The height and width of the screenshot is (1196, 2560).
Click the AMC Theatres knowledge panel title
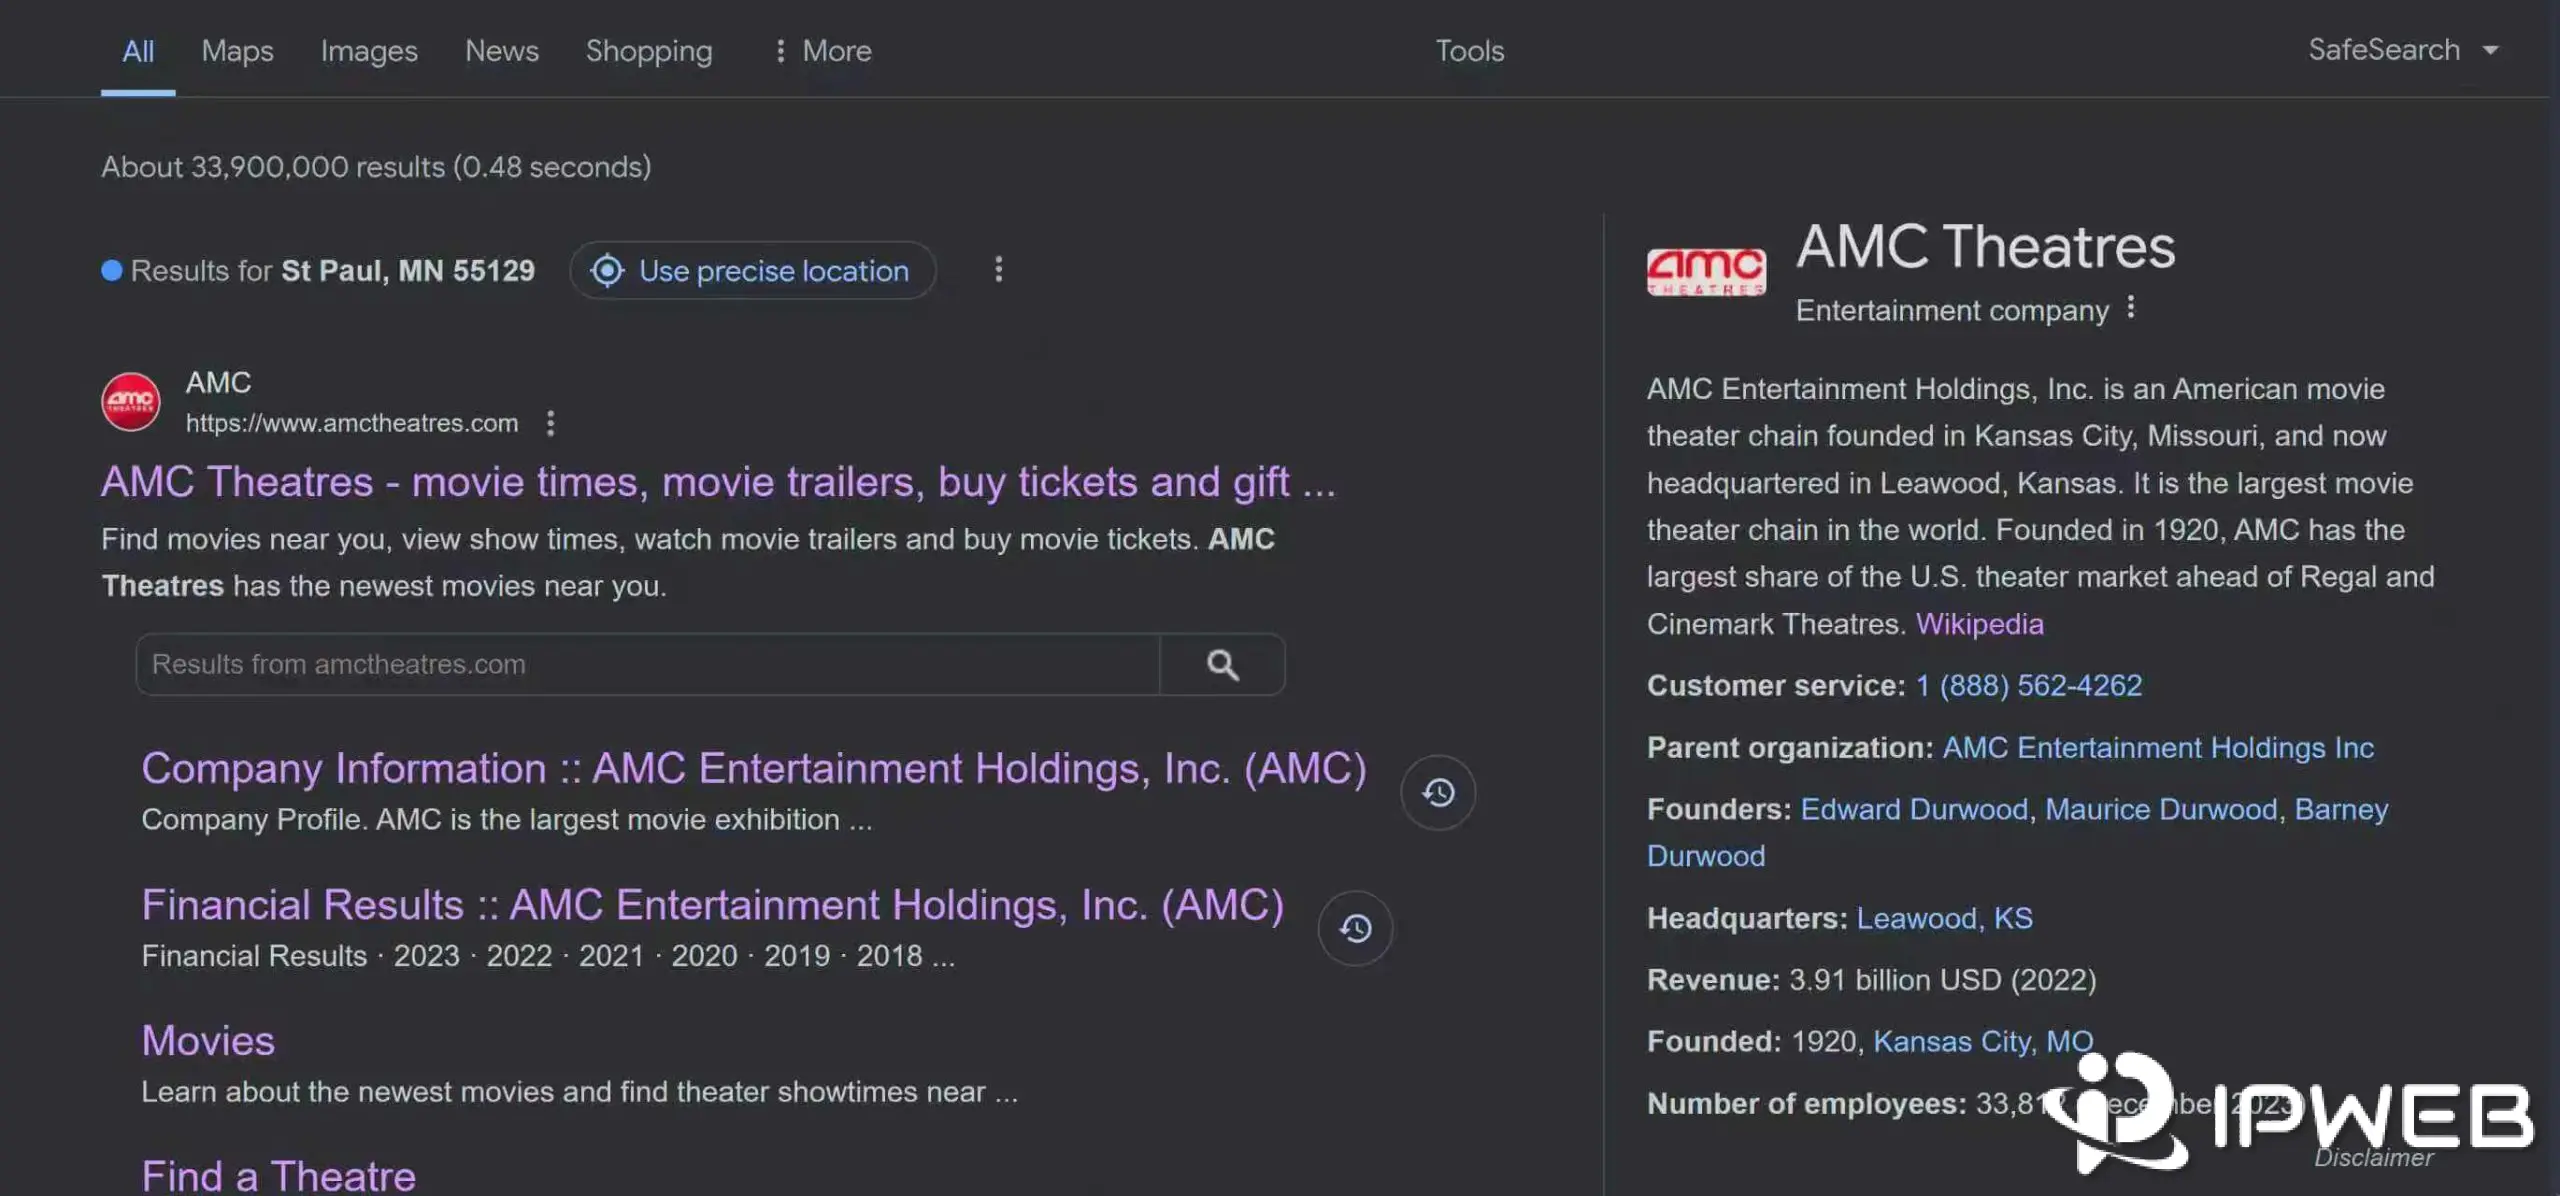click(1985, 246)
